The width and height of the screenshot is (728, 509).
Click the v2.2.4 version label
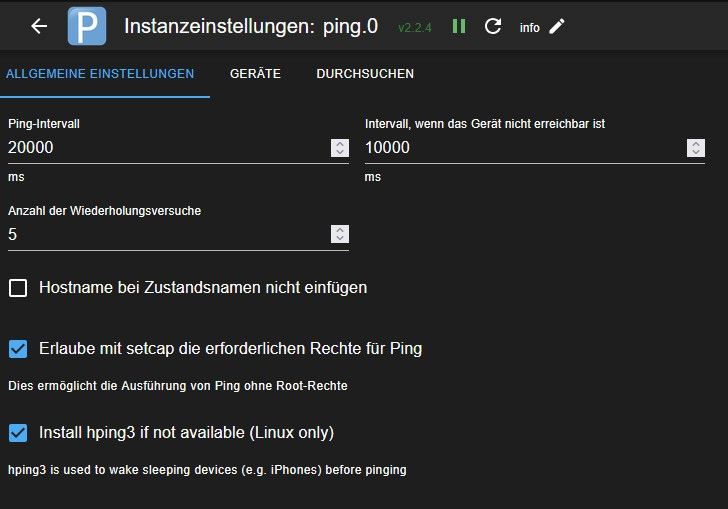pos(415,28)
